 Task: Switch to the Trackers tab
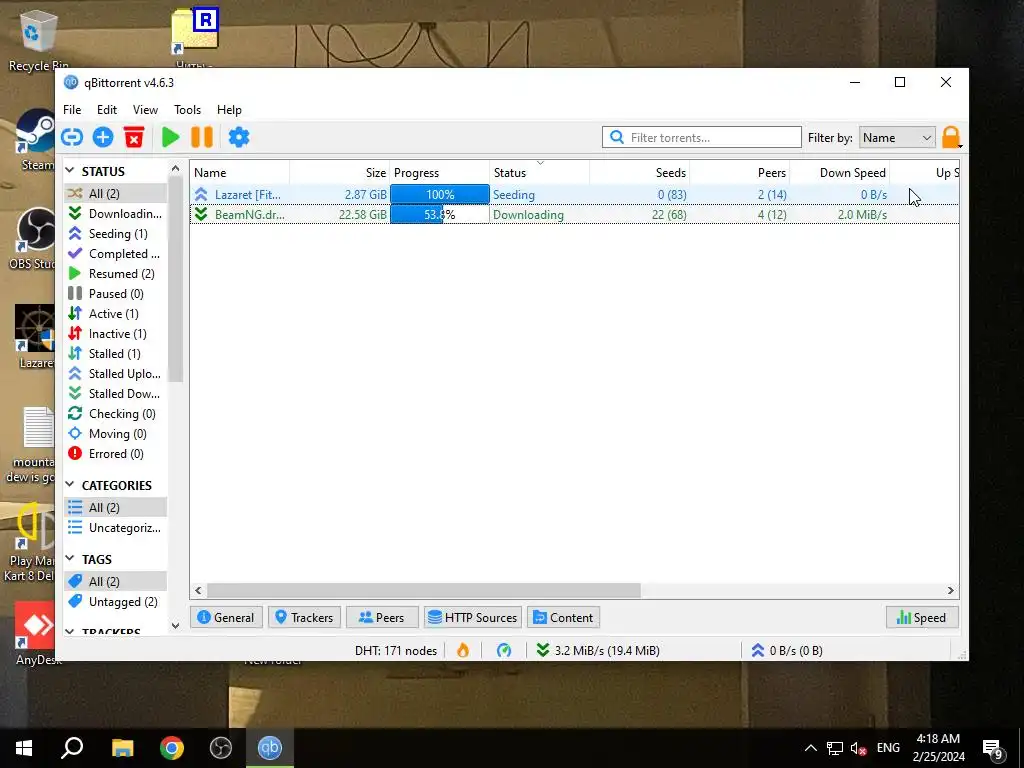tap(304, 617)
